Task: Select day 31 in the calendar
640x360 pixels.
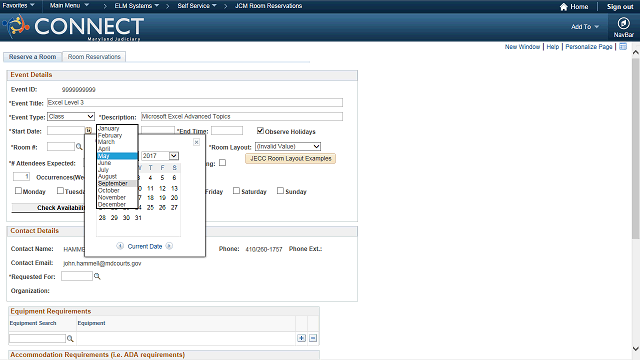Action: point(138,218)
